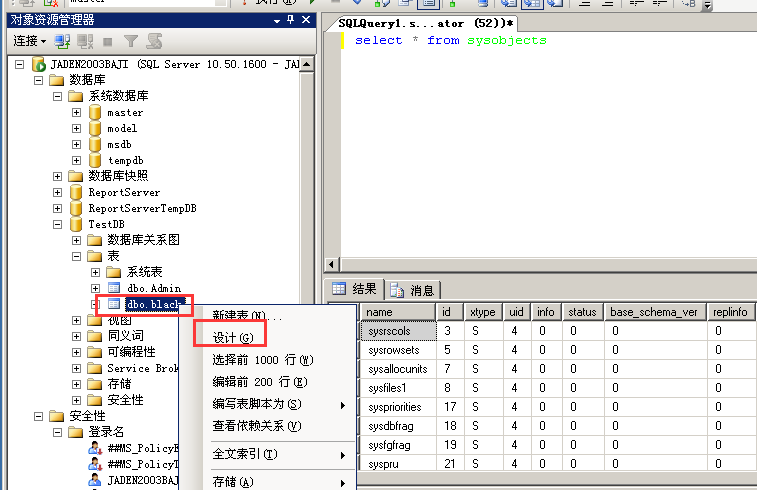Click the query editor horizontal scroll left arrow
This screenshot has height=490, width=757.
[x=331, y=264]
